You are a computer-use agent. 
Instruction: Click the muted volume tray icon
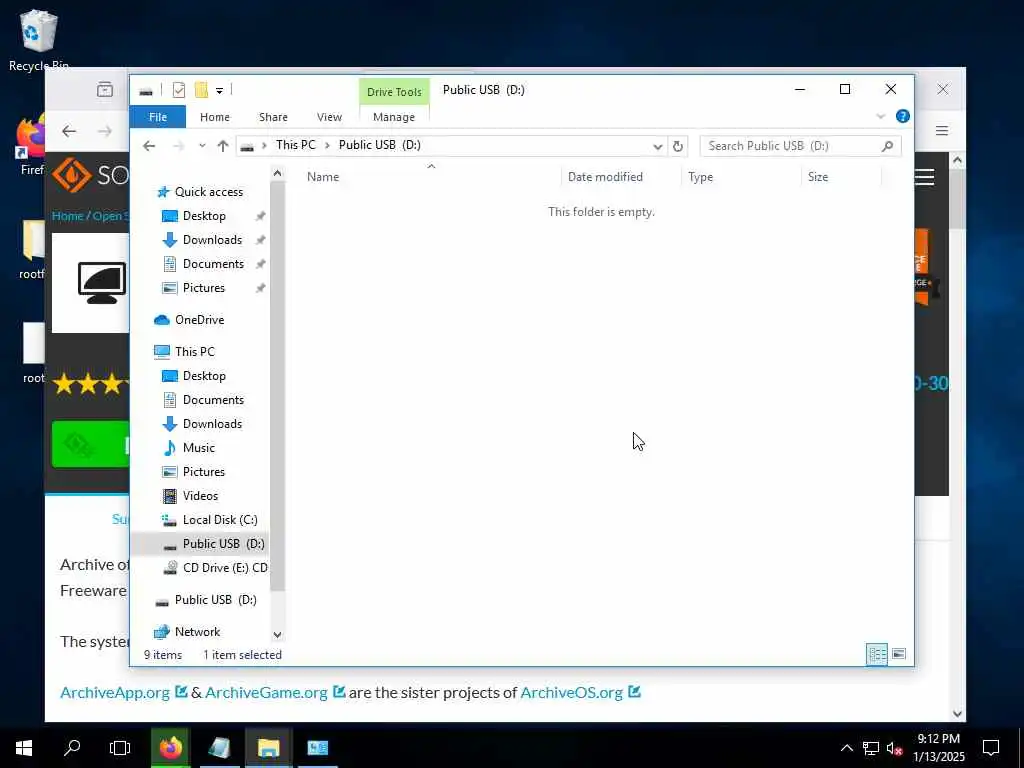coord(894,749)
